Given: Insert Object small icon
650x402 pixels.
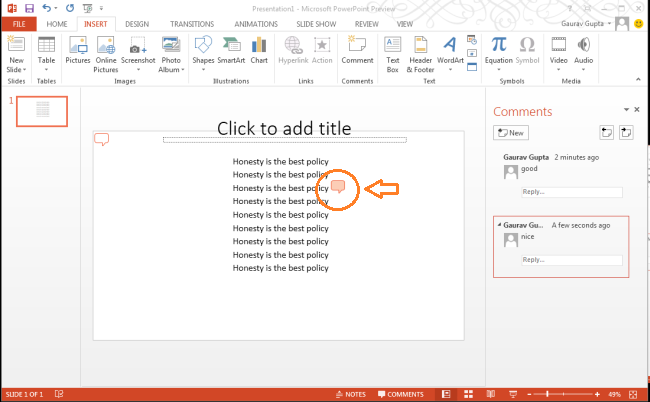Looking at the screenshot, I should coord(472,67).
